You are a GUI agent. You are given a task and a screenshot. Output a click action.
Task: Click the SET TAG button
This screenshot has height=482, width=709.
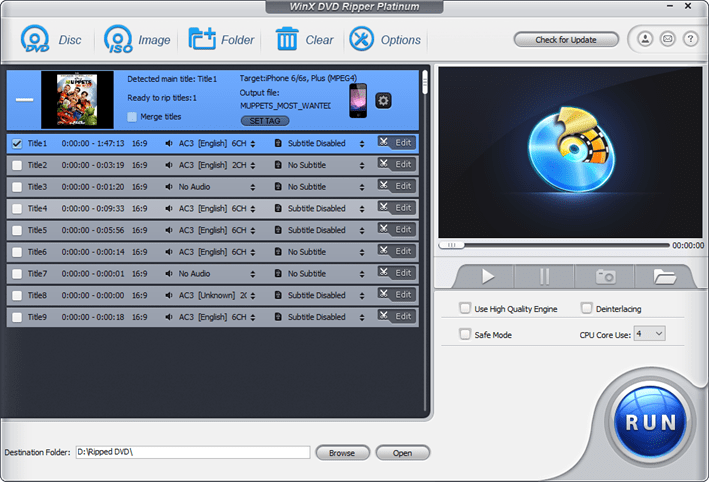[265, 121]
